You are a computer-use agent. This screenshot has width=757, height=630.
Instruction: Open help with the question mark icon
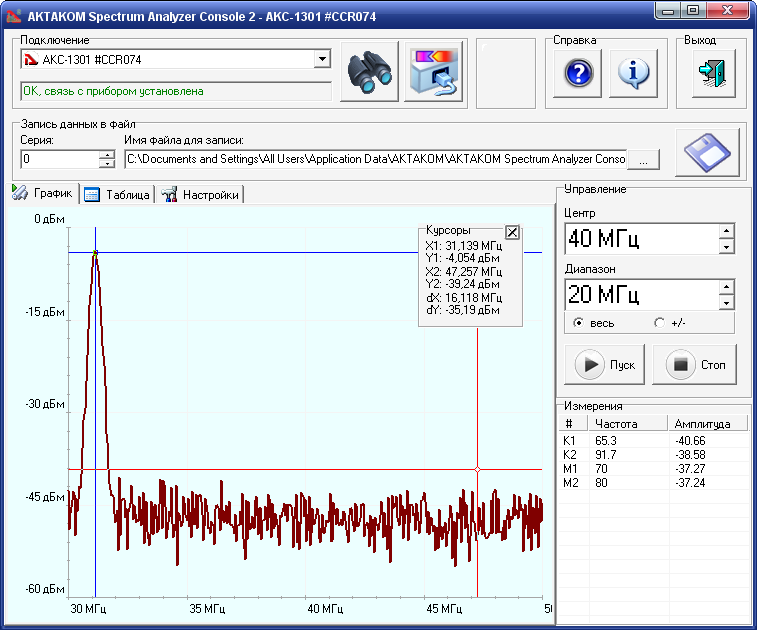(x=578, y=73)
